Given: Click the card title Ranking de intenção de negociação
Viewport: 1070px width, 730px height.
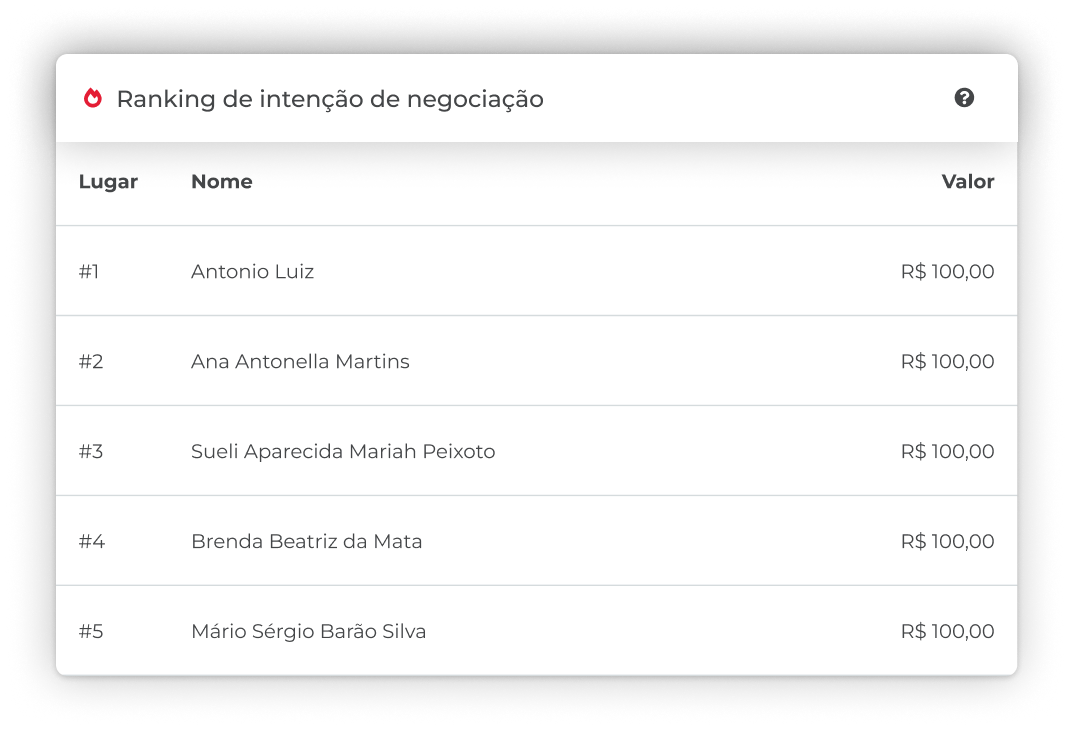Looking at the screenshot, I should click(x=330, y=100).
